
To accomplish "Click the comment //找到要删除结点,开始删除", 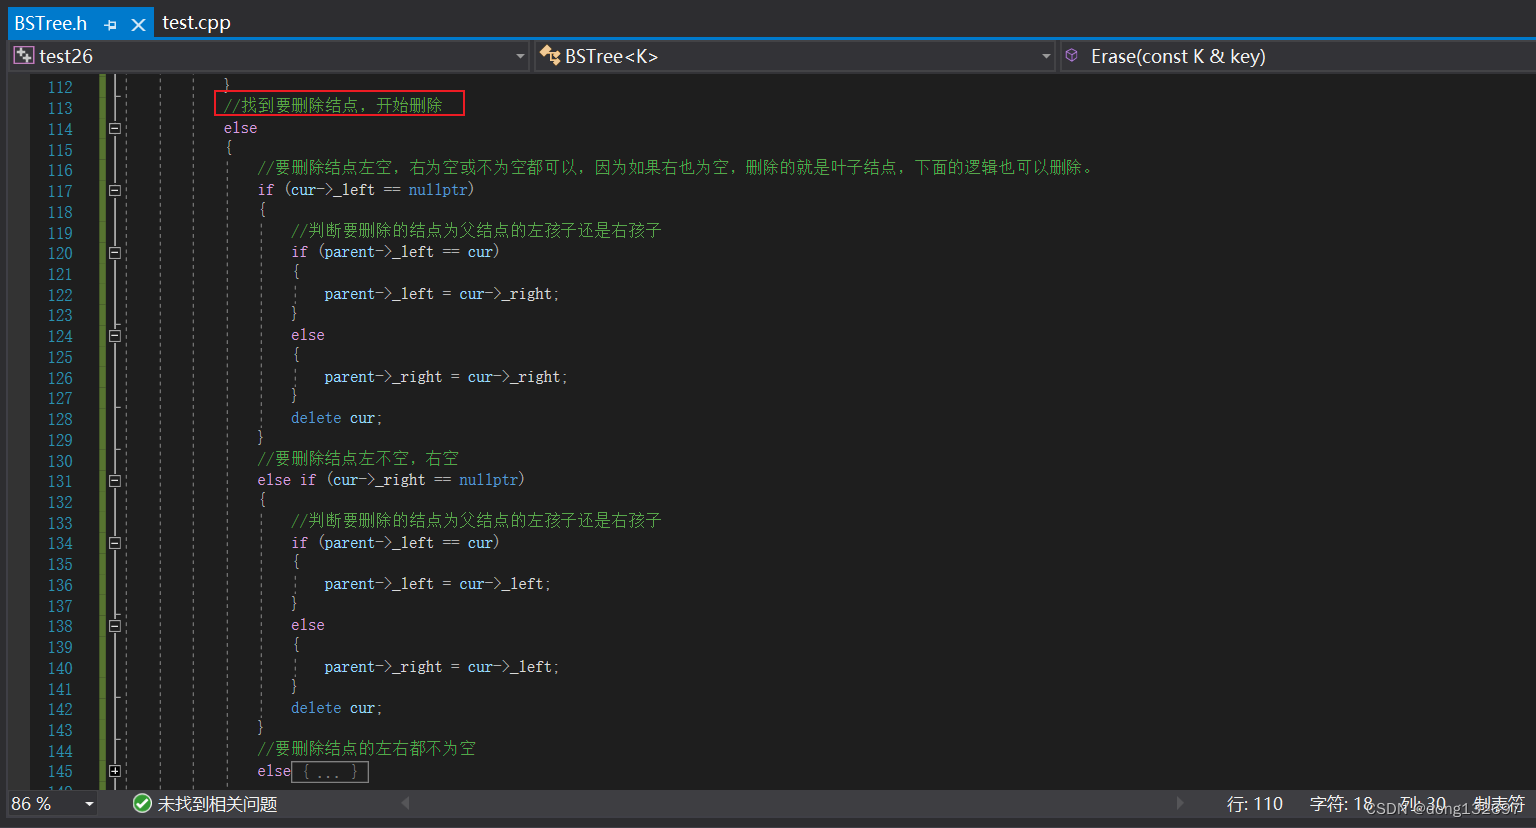I will pyautogui.click(x=333, y=105).
